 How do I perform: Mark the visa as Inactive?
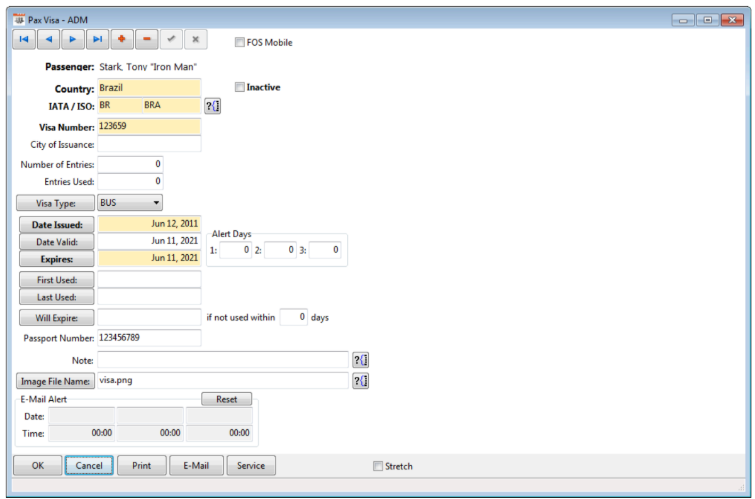tap(240, 87)
